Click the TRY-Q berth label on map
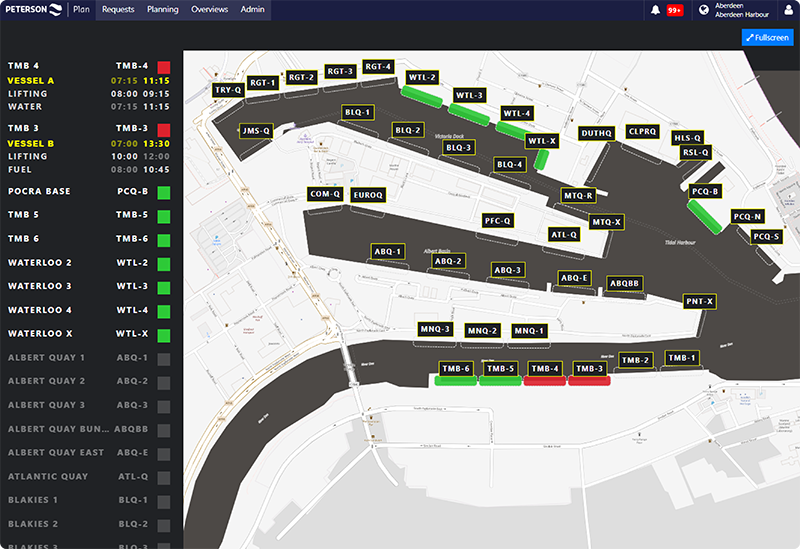This screenshot has width=800, height=549. coord(228,90)
